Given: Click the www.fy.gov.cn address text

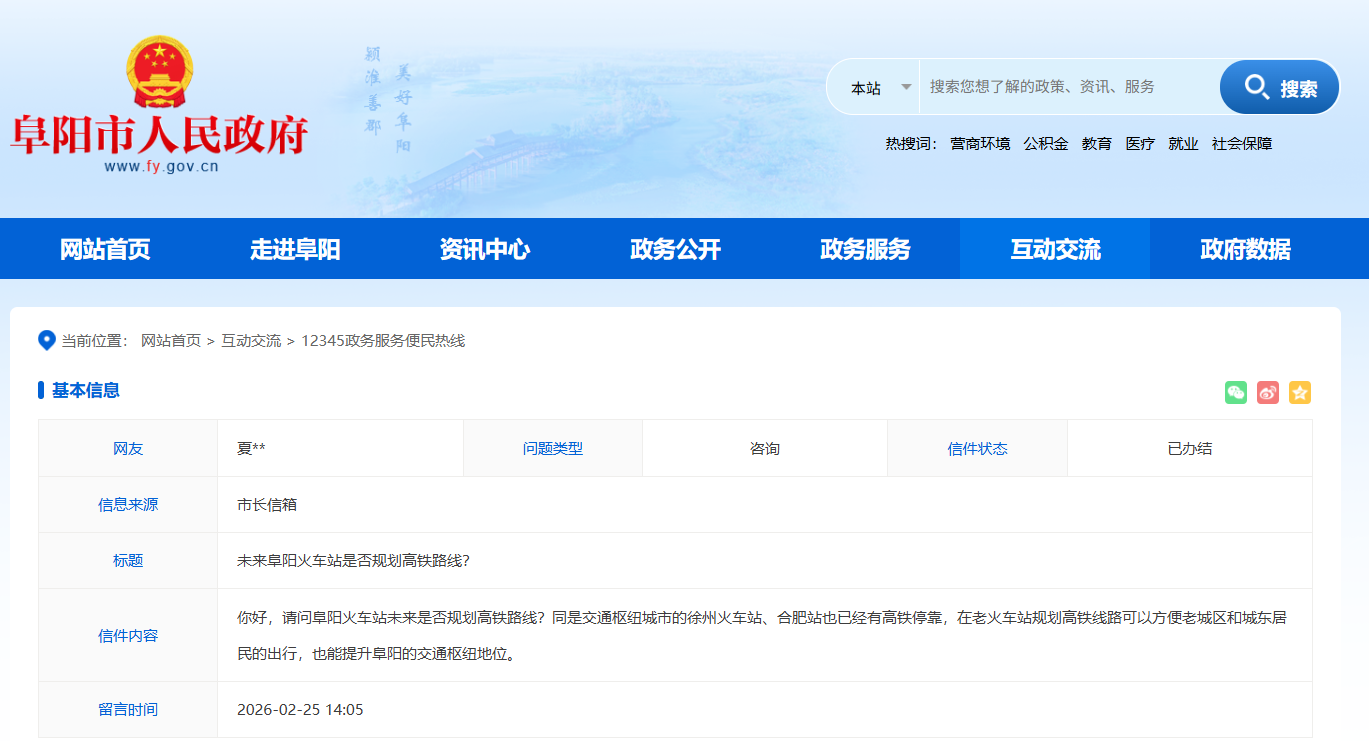Looking at the screenshot, I should click(161, 167).
